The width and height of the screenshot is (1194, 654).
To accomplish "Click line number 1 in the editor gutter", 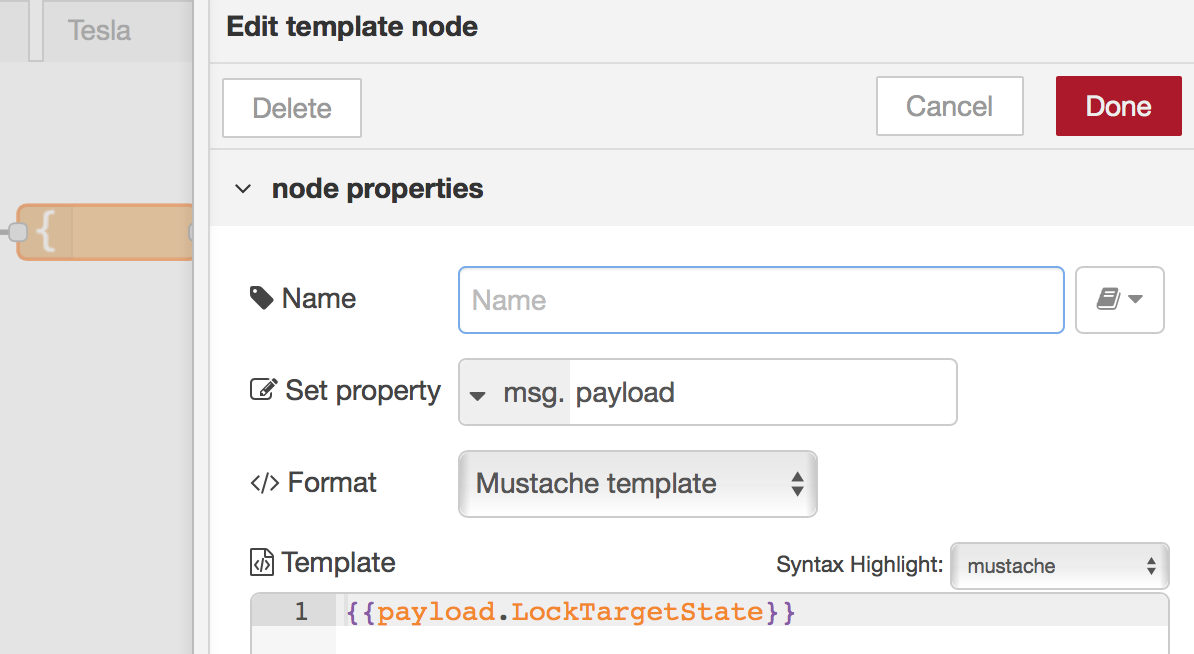I will coord(301,611).
